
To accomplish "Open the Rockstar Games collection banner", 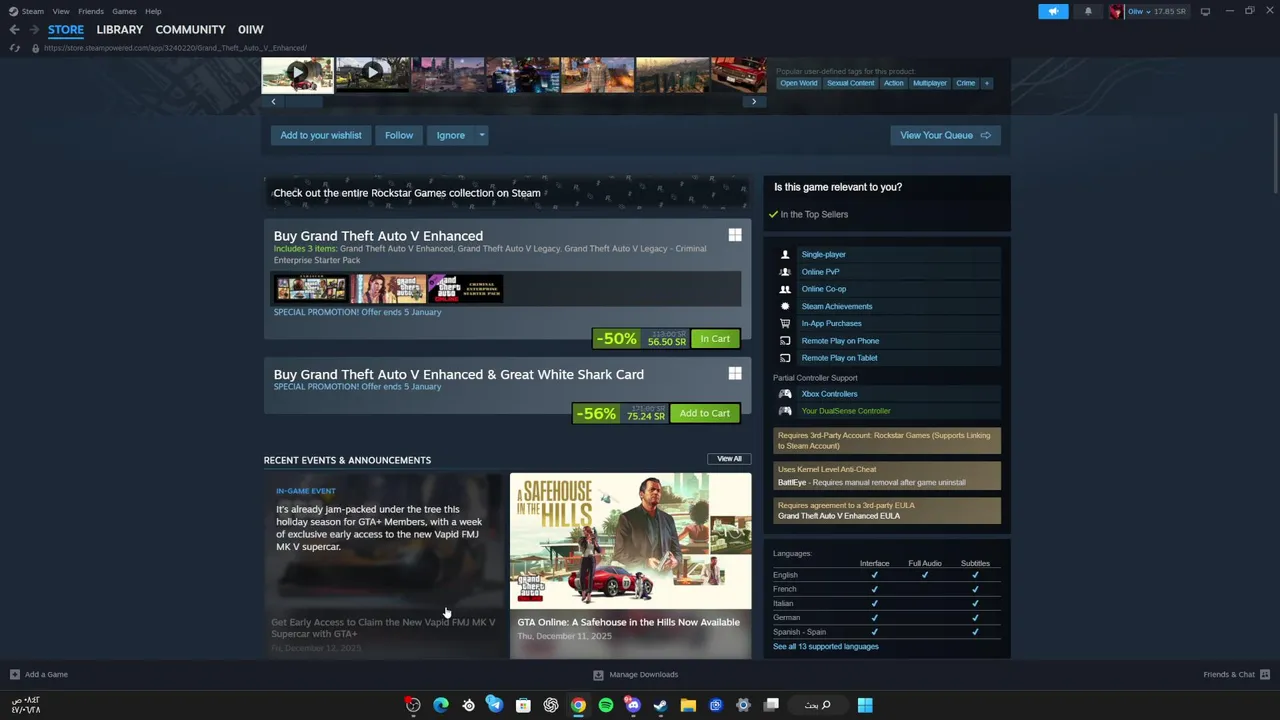I will click(506, 193).
